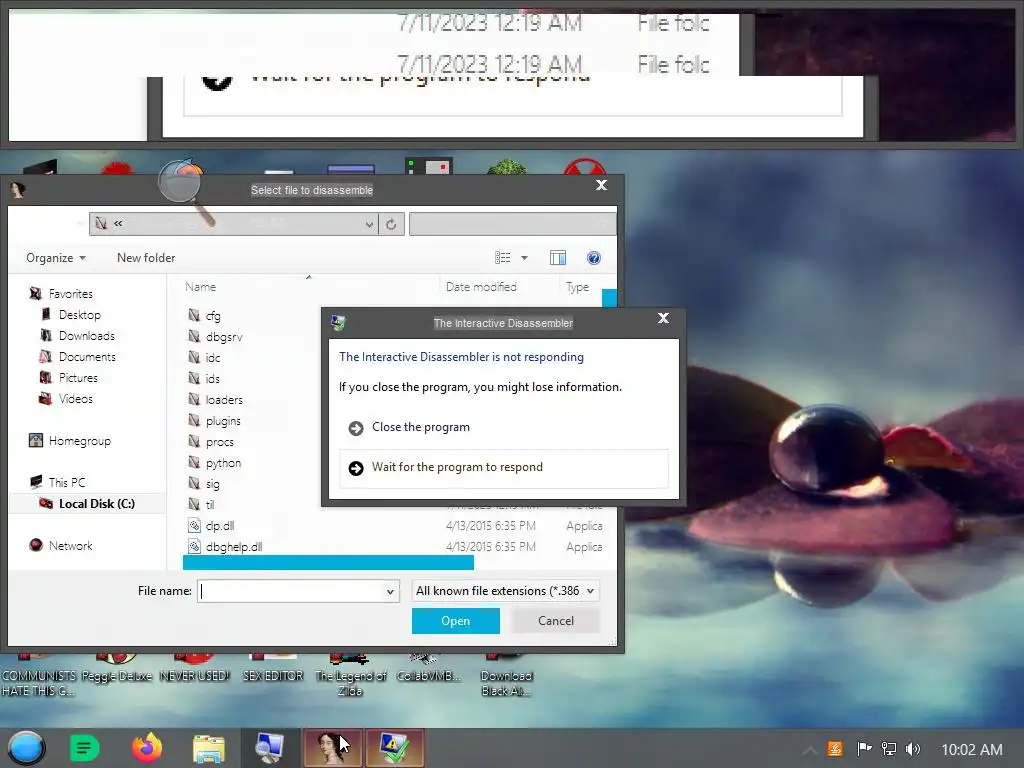Click the File name input field
1024x768 pixels.
tap(291, 591)
